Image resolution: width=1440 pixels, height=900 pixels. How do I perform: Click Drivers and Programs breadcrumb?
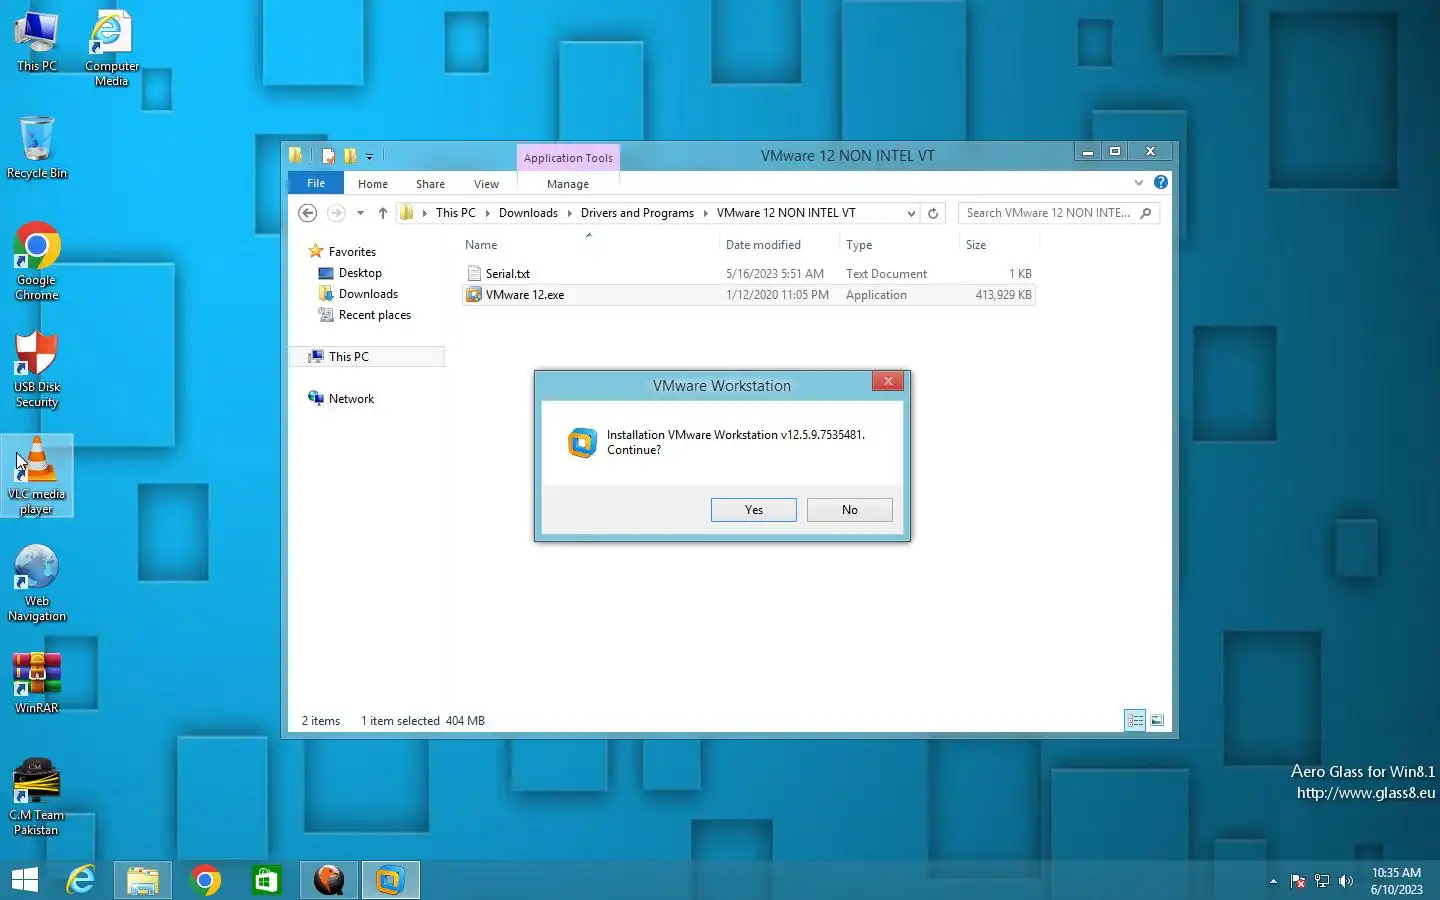pos(637,213)
